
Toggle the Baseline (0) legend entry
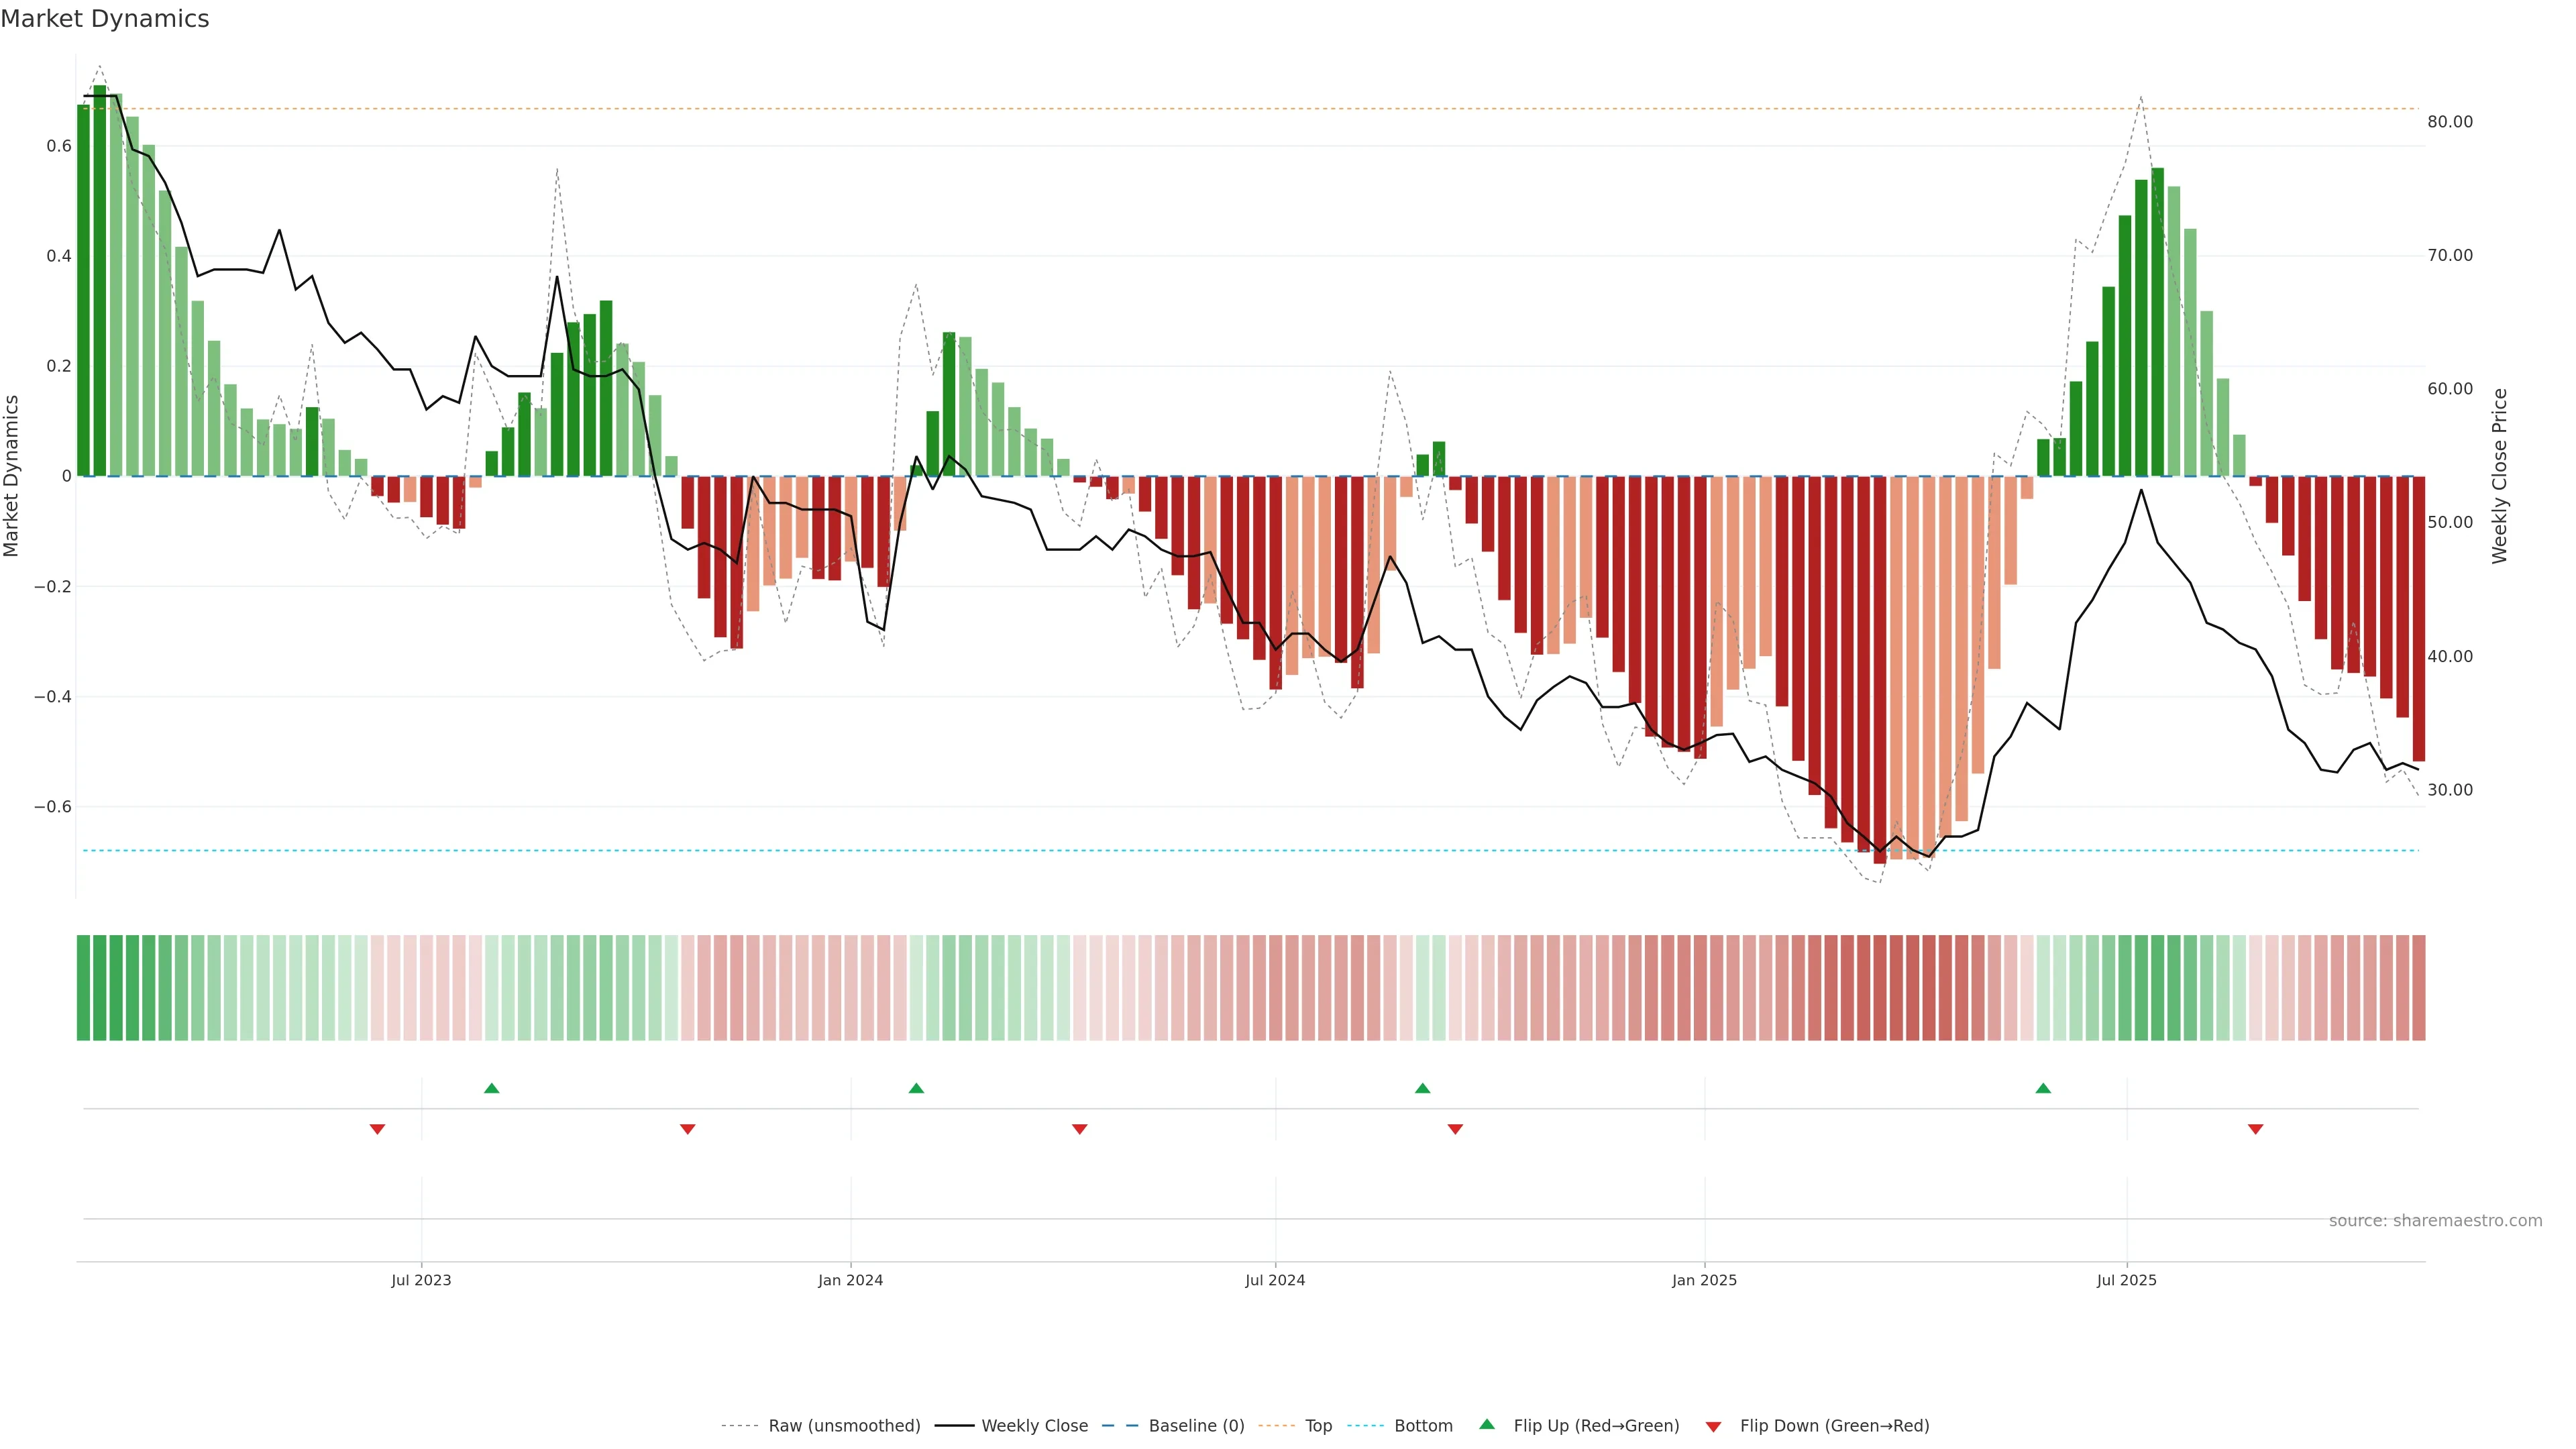[x=1196, y=1426]
